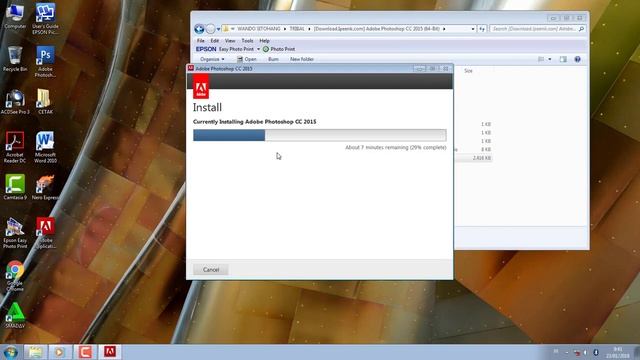The height and width of the screenshot is (360, 640).
Task: Open File Explorer from taskbar
Action: 35,352
